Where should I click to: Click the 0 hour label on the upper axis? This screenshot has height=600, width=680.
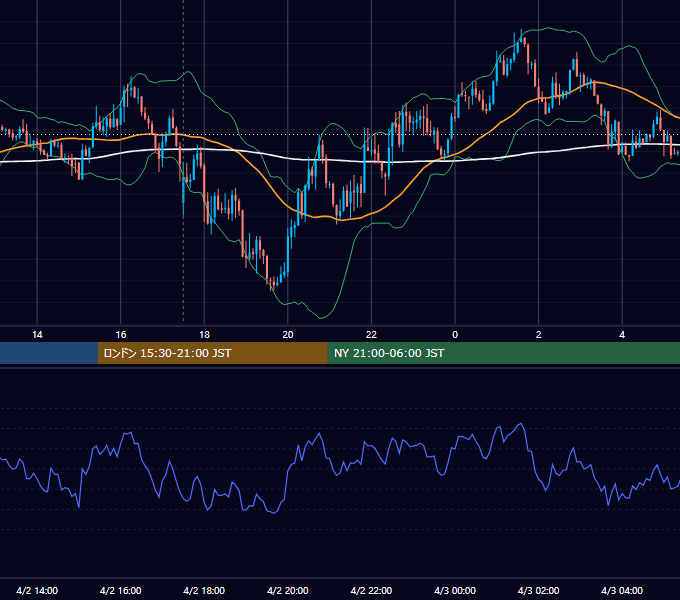455,335
